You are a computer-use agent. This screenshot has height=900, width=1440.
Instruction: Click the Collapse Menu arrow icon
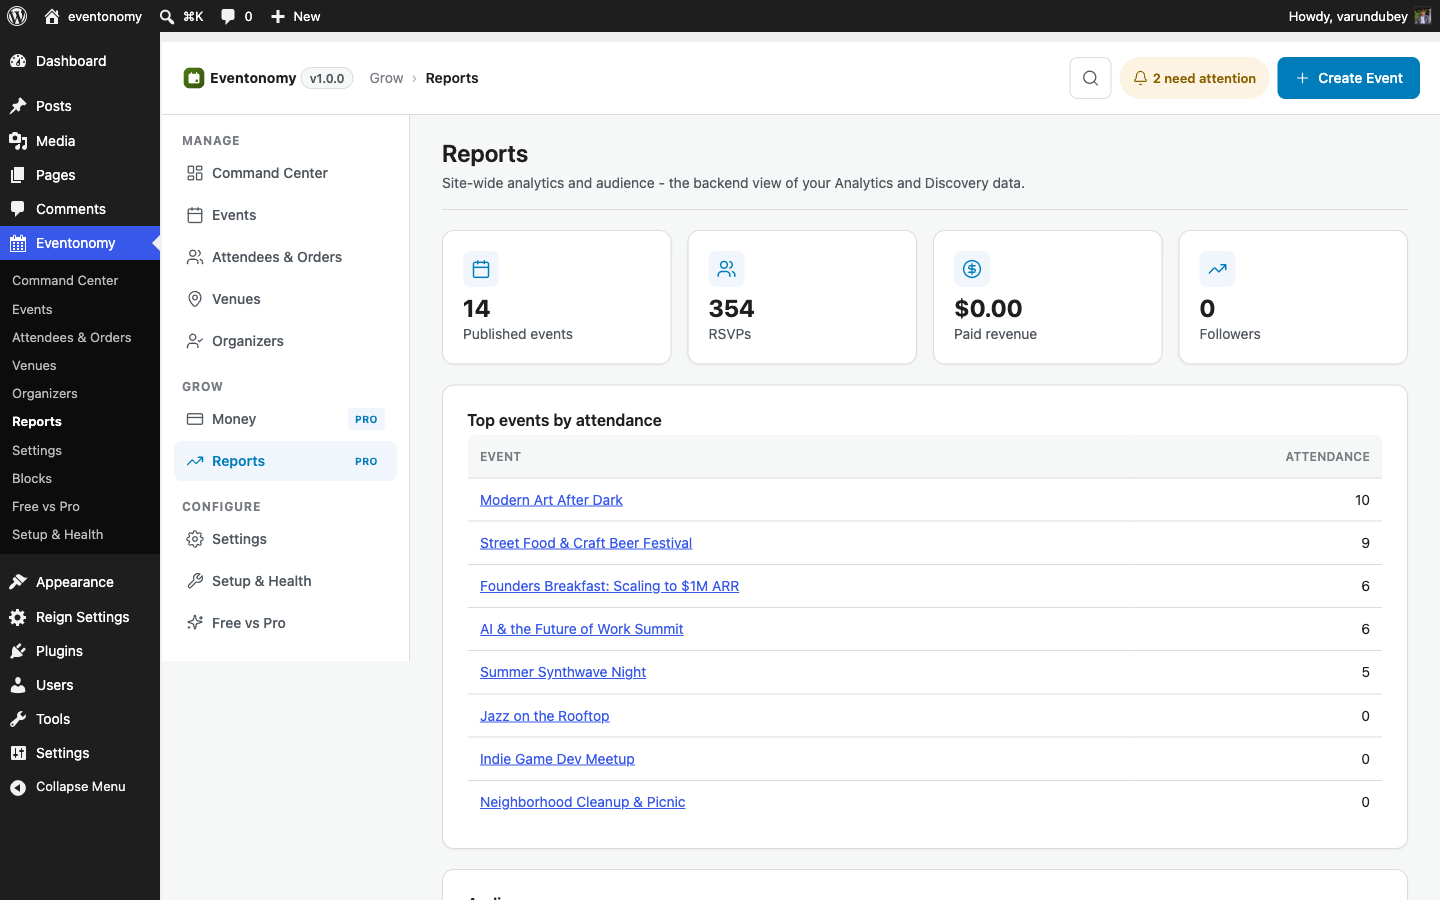pyautogui.click(x=18, y=787)
